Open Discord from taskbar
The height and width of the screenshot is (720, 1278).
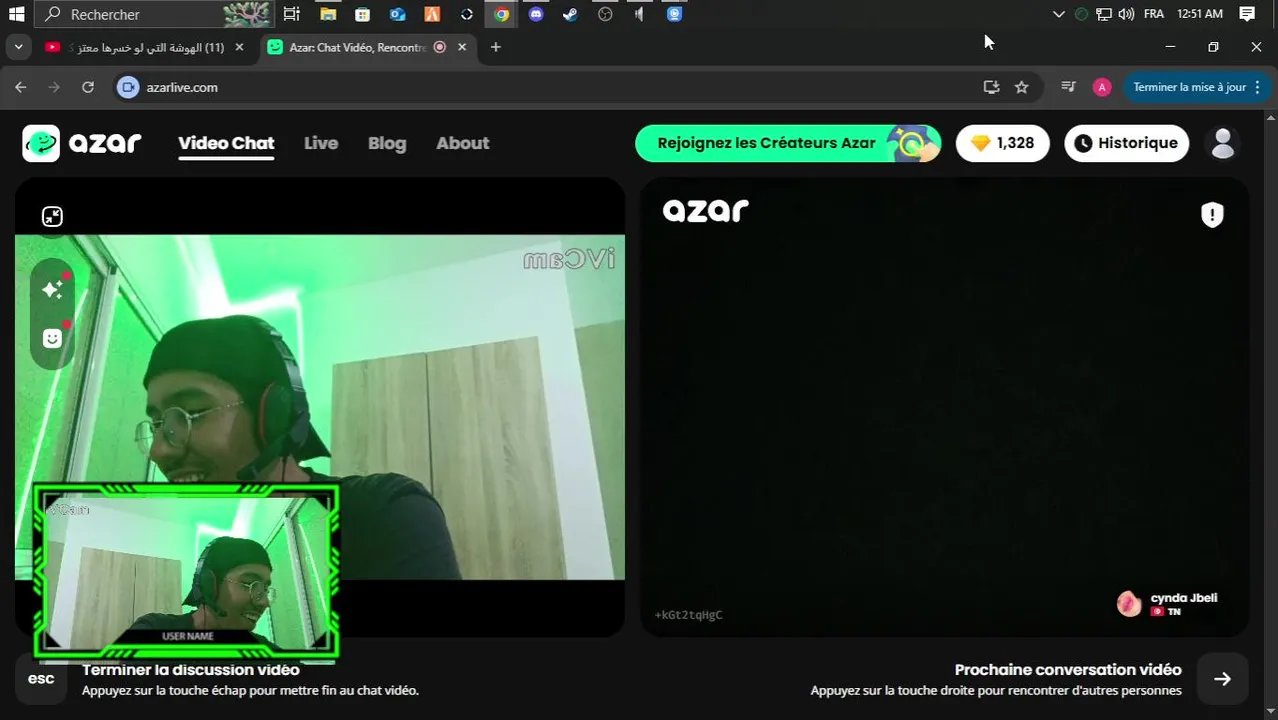pyautogui.click(x=536, y=14)
